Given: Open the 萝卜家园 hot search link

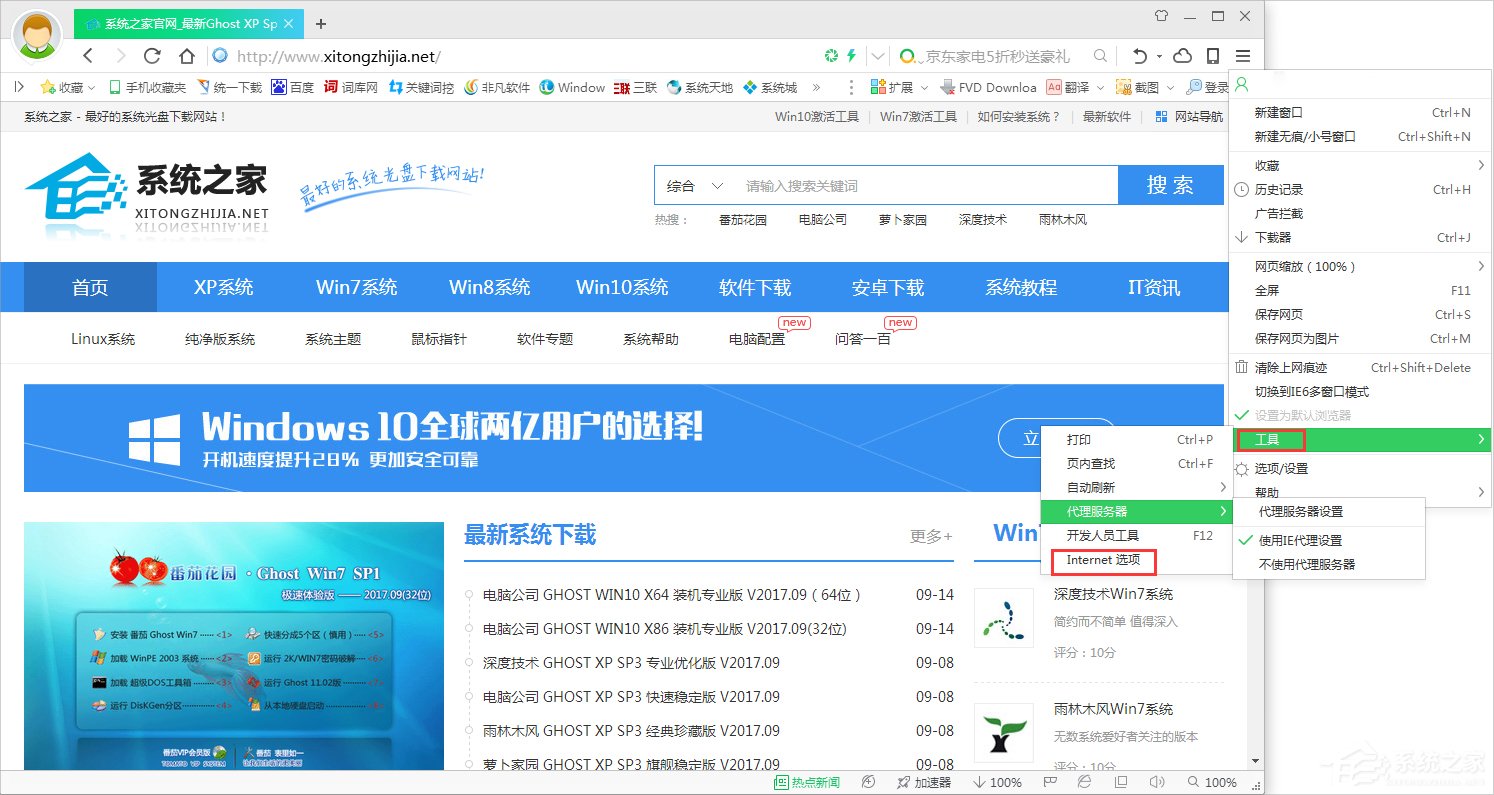Looking at the screenshot, I should click(901, 219).
